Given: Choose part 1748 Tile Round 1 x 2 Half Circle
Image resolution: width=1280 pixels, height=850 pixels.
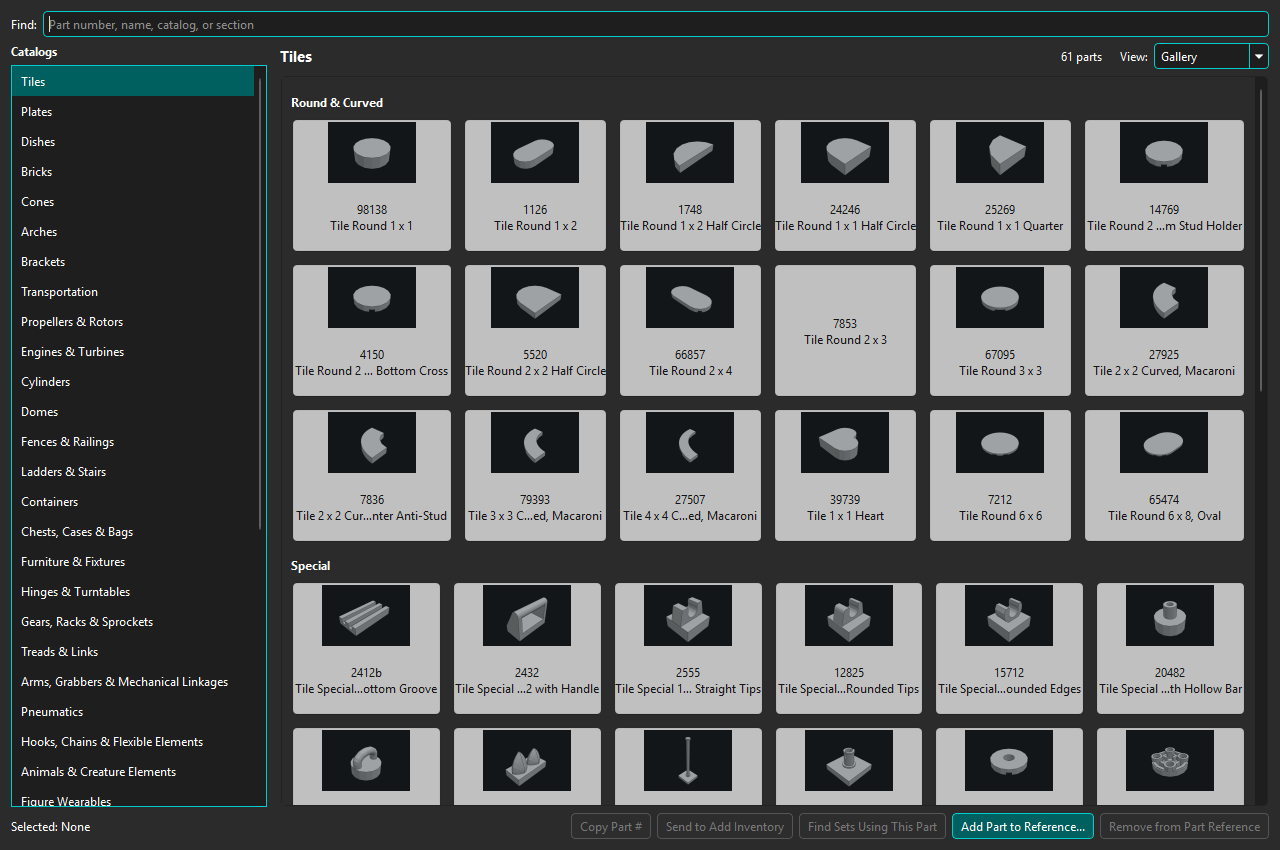Looking at the screenshot, I should 690,185.
